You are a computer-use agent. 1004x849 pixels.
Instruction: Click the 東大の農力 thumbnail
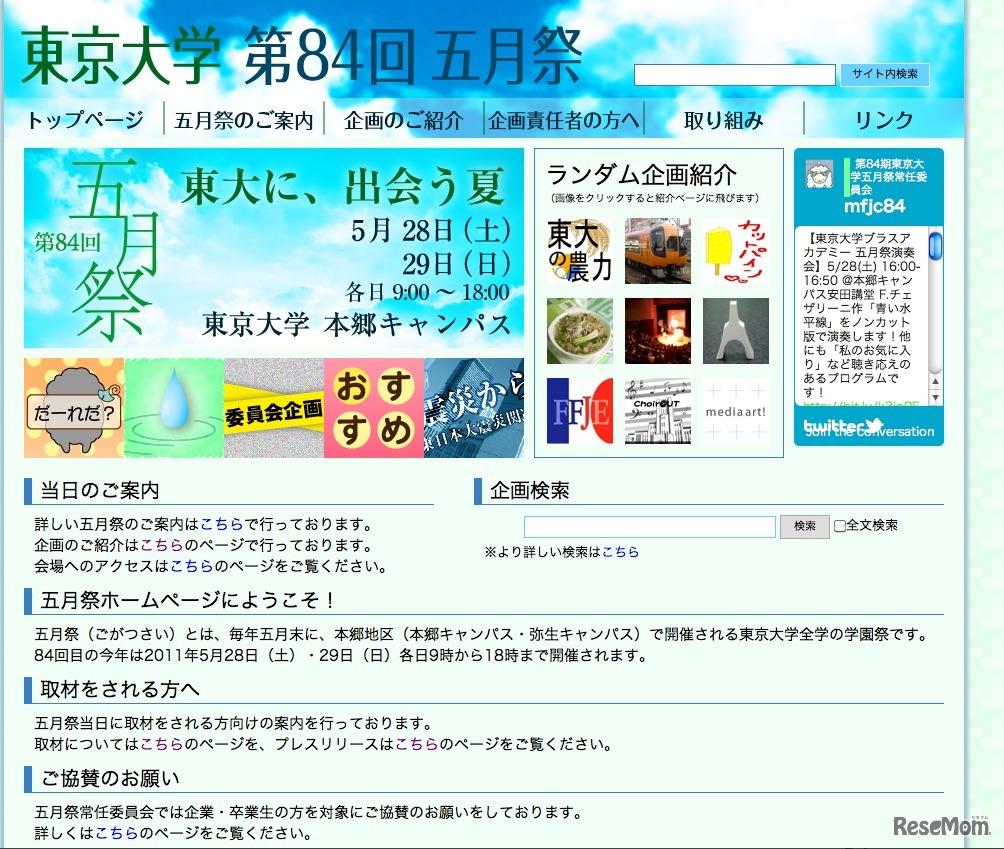(x=580, y=250)
